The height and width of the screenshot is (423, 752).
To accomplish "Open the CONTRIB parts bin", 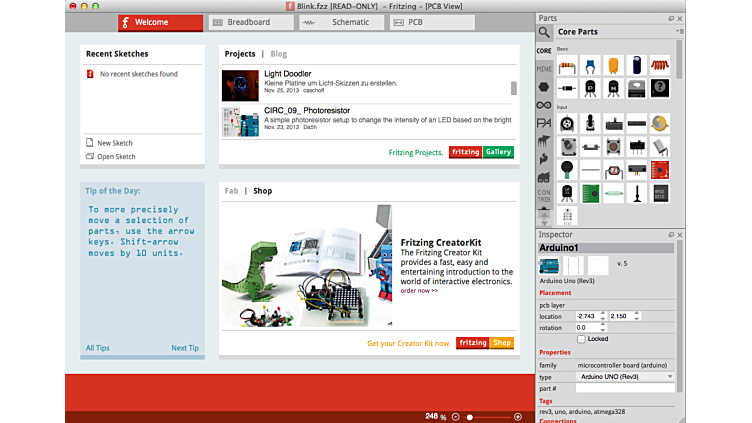I will click(544, 194).
